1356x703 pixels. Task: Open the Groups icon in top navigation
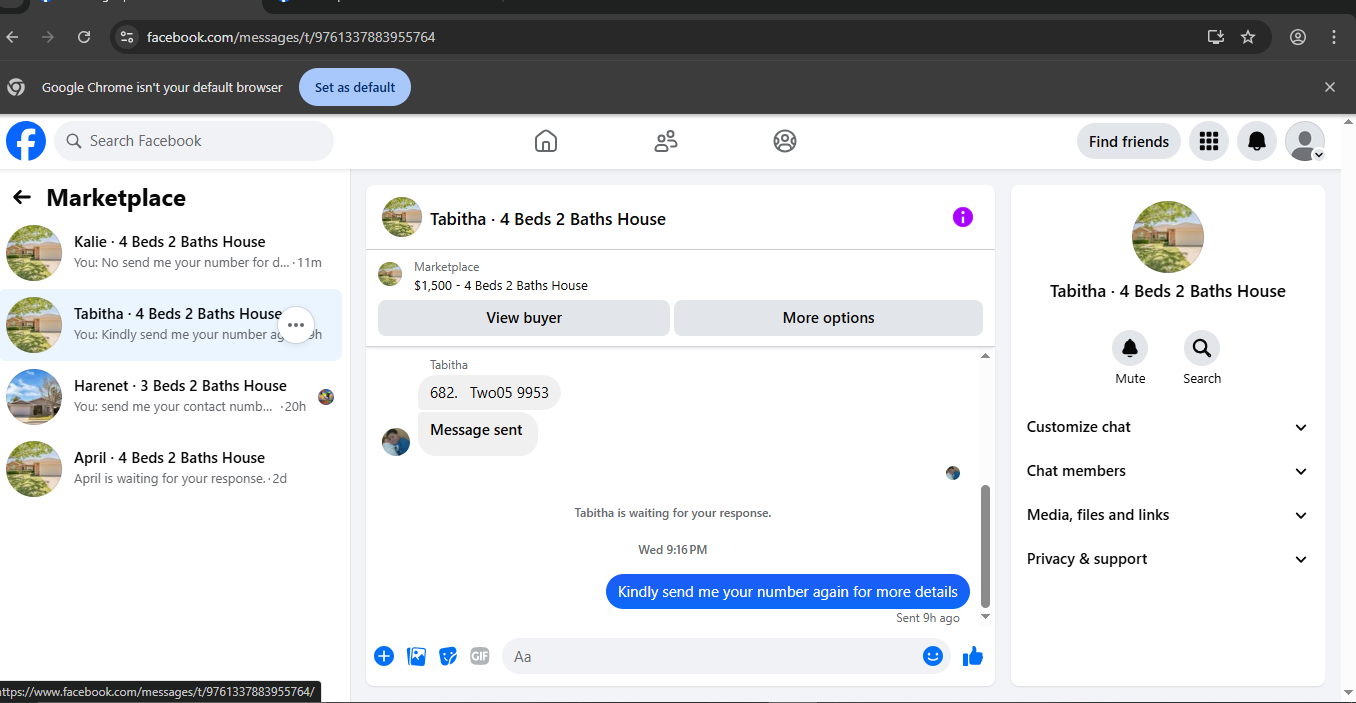point(785,141)
